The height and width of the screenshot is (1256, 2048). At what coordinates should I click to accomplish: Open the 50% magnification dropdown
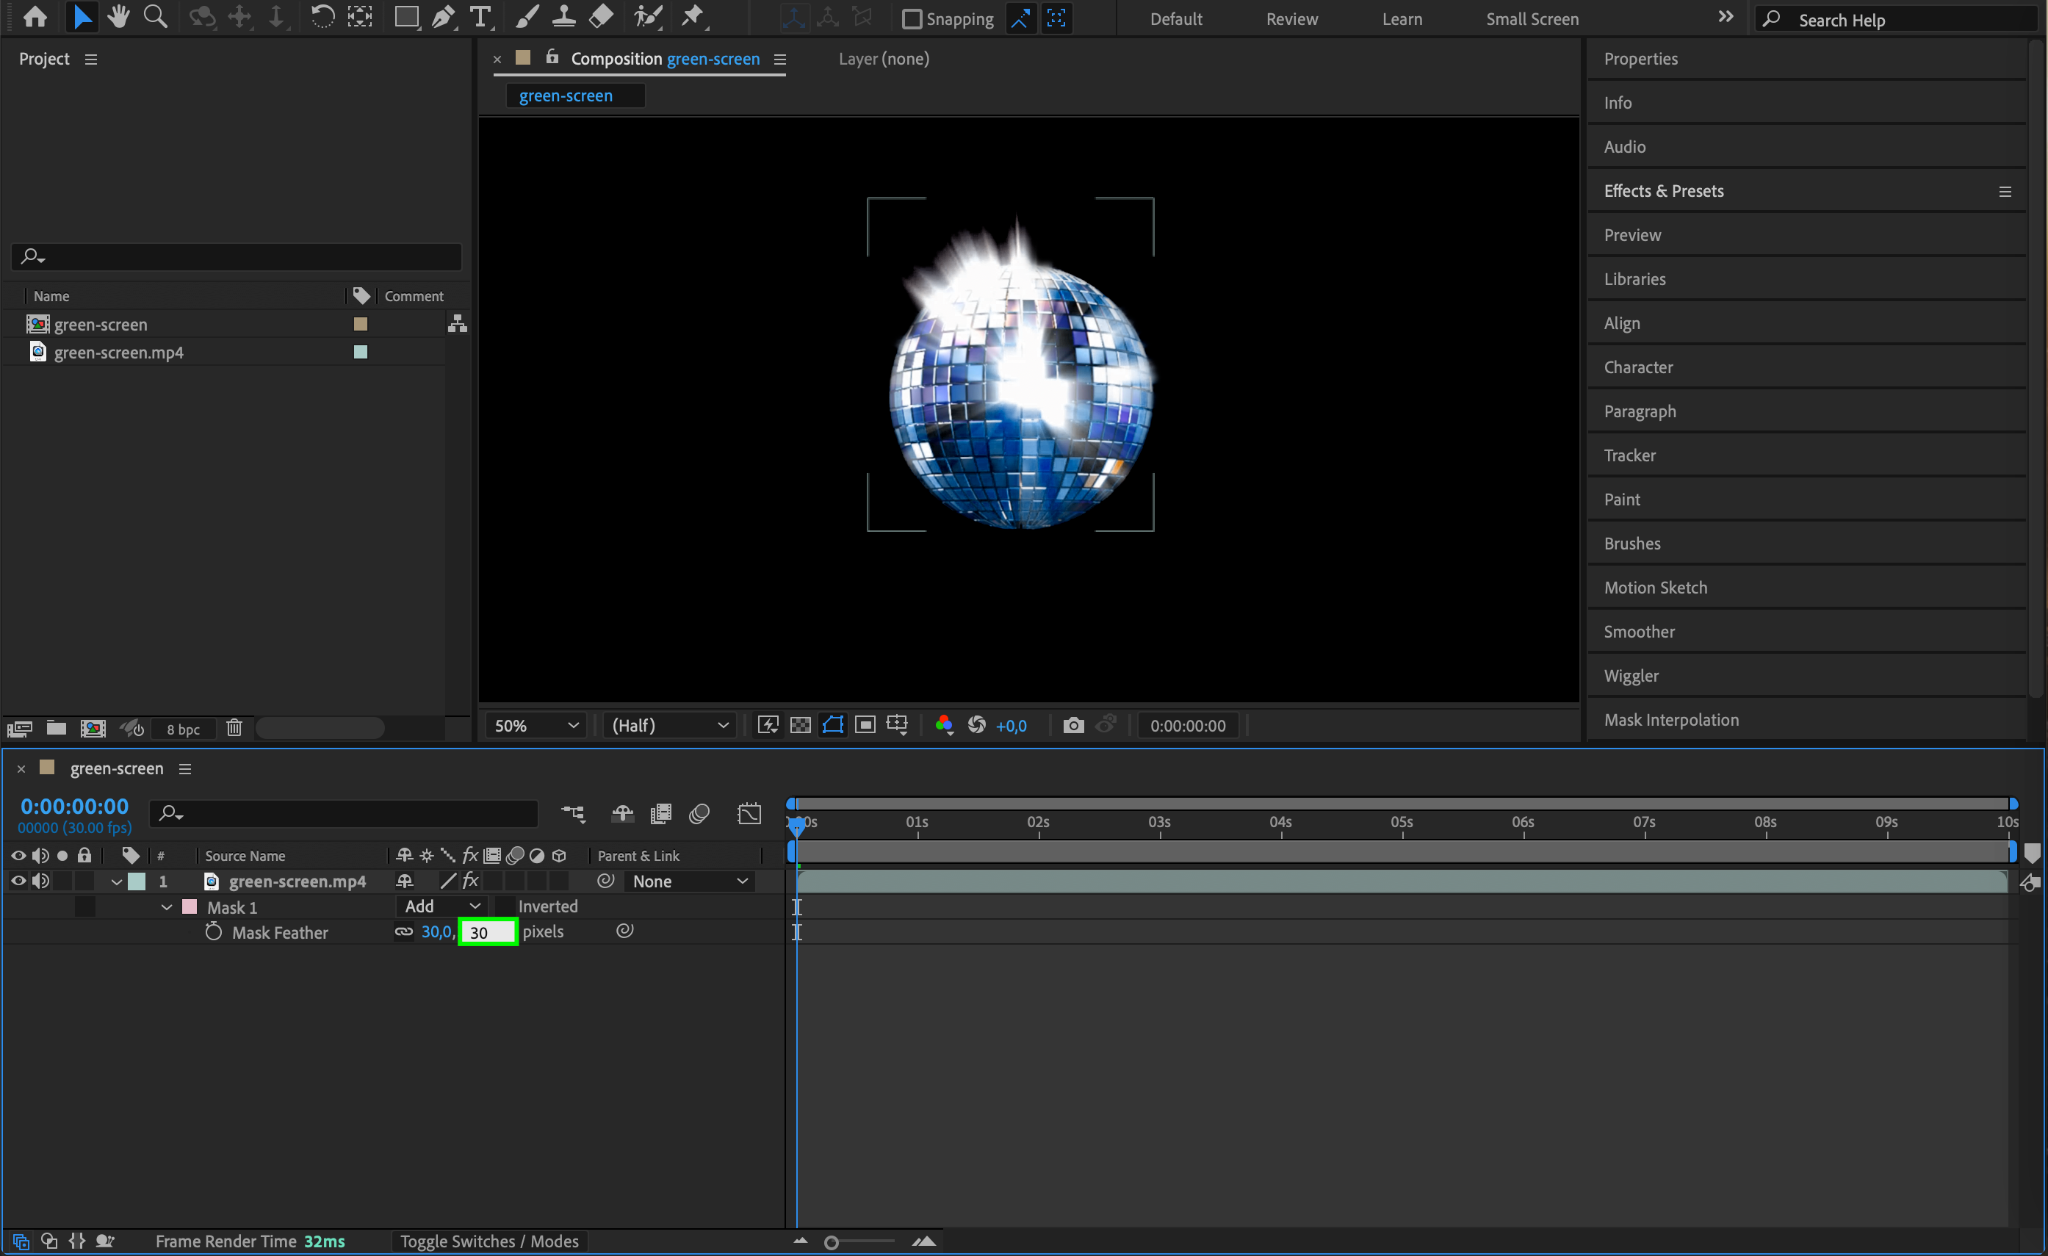pyautogui.click(x=537, y=725)
